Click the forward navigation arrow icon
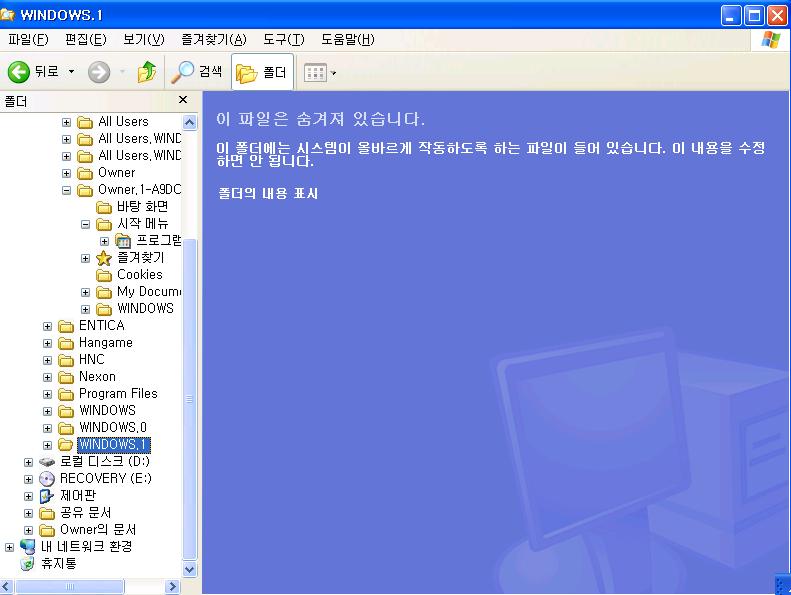Screen dimensions: 791x595 pos(98,72)
